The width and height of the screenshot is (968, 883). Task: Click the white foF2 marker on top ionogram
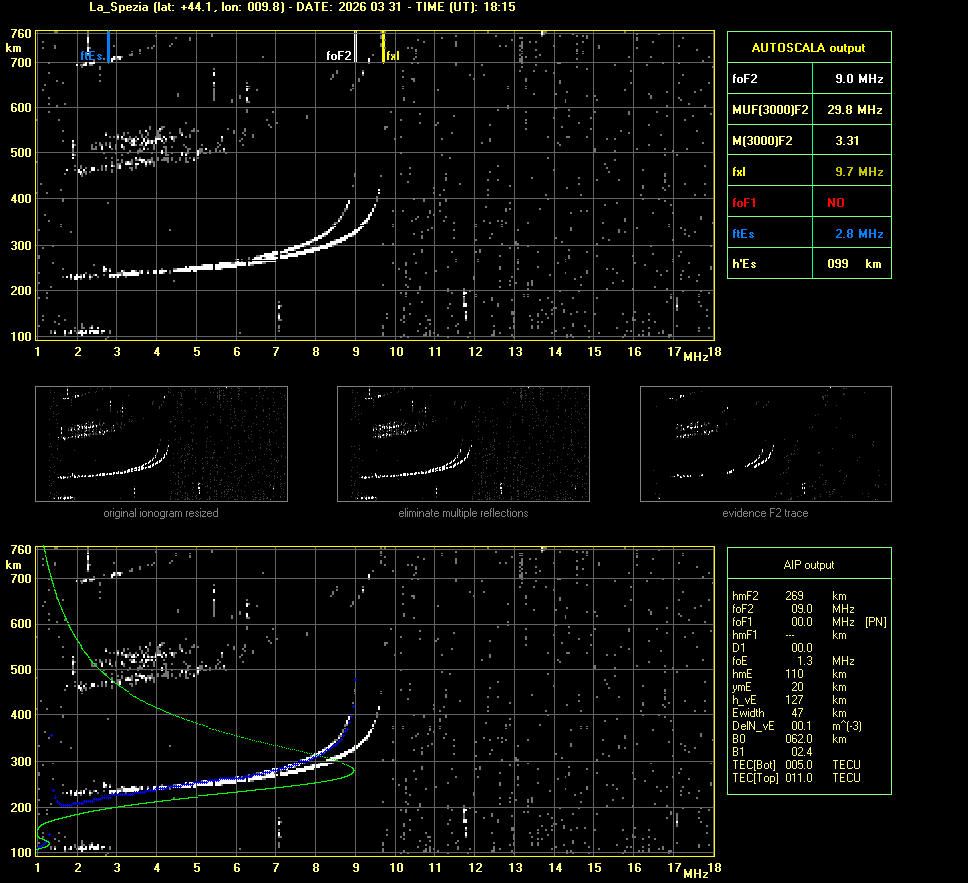[355, 47]
